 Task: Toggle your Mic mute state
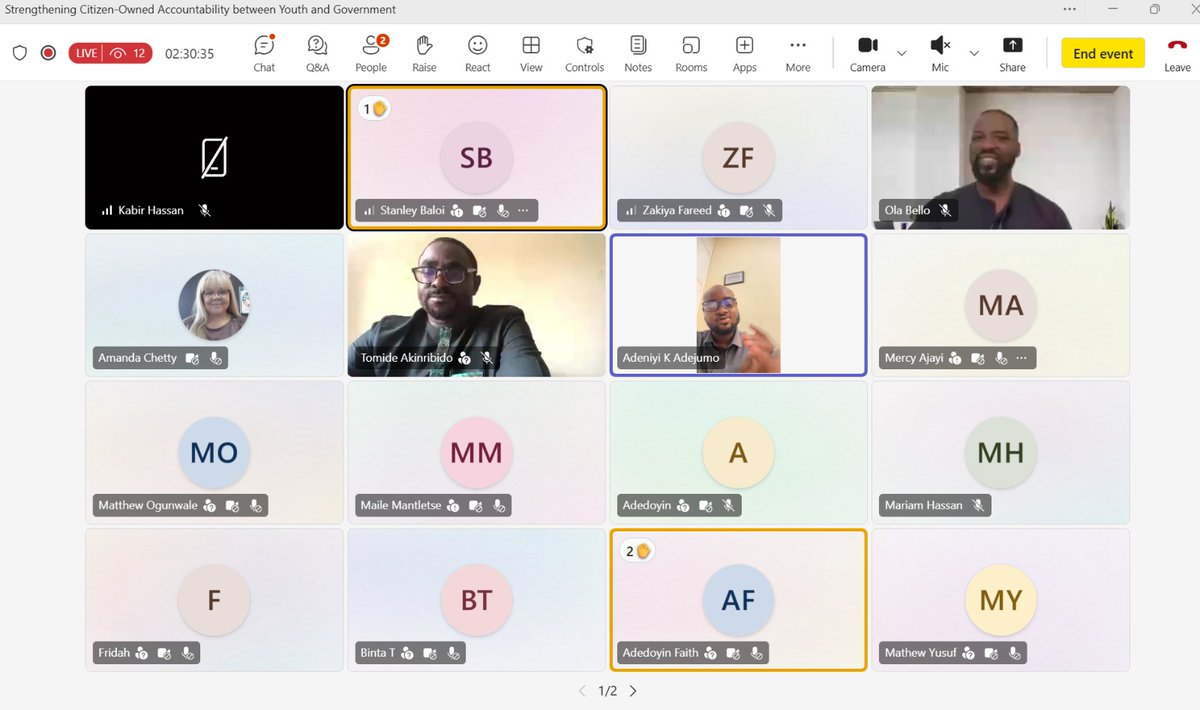click(940, 53)
